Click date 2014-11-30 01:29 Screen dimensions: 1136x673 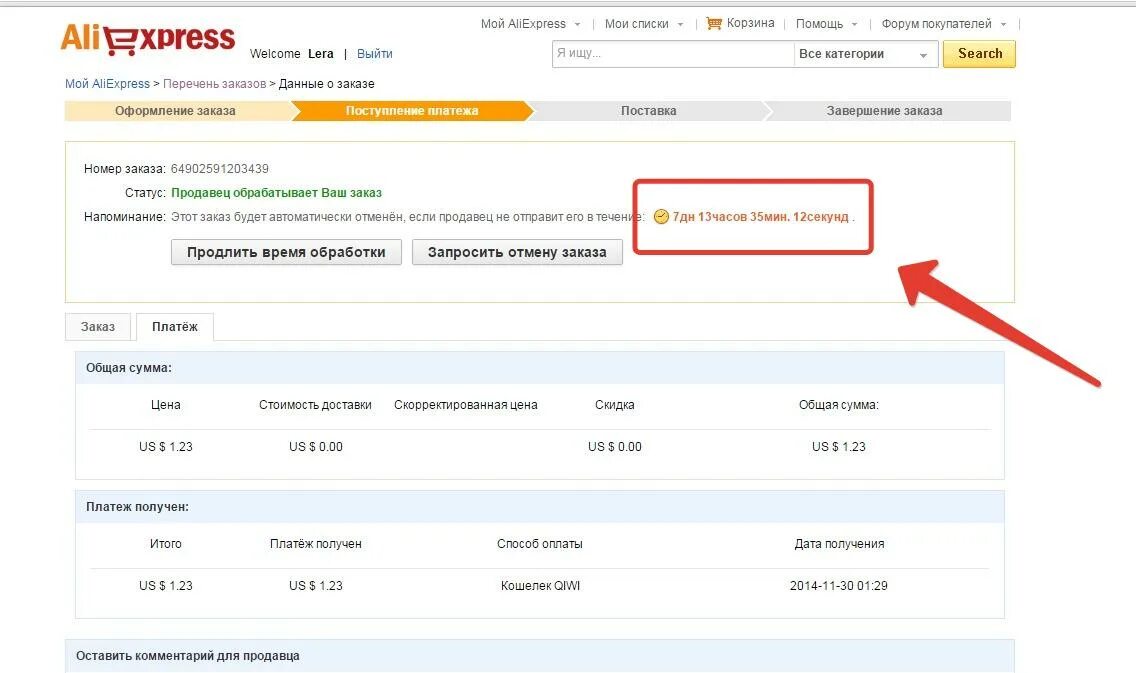[838, 586]
